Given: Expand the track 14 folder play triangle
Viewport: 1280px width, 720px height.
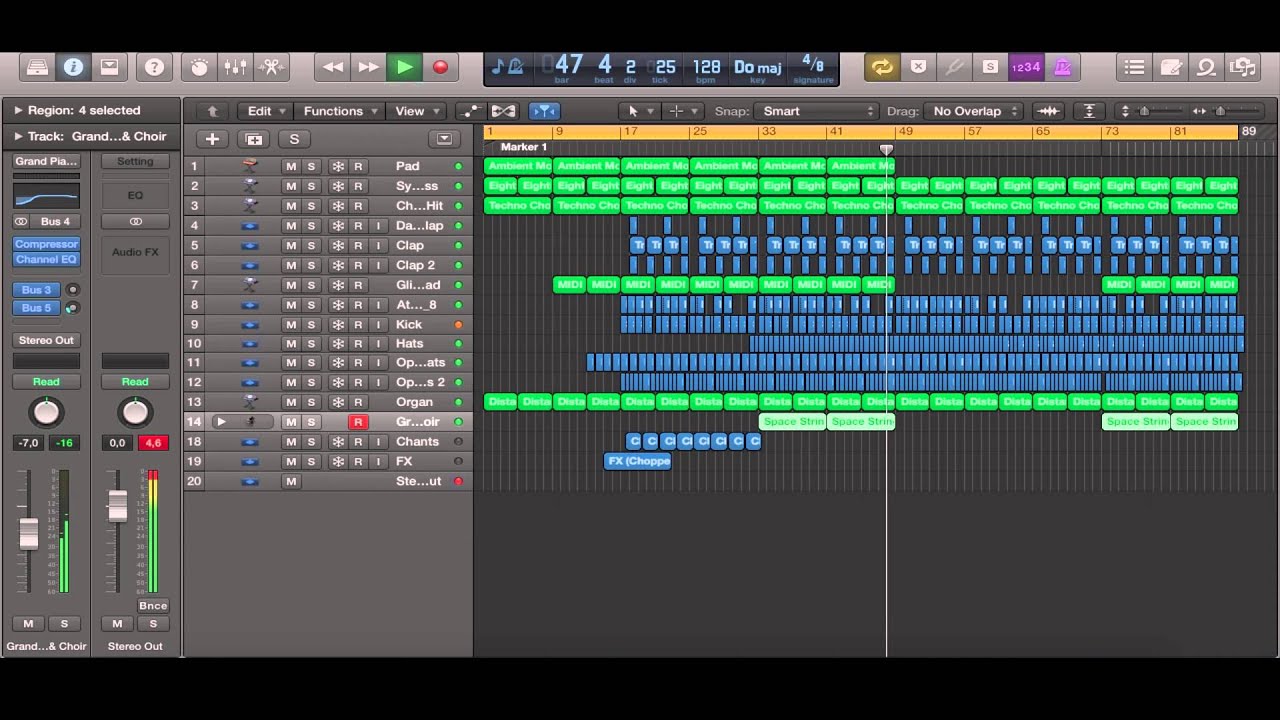Looking at the screenshot, I should point(221,422).
